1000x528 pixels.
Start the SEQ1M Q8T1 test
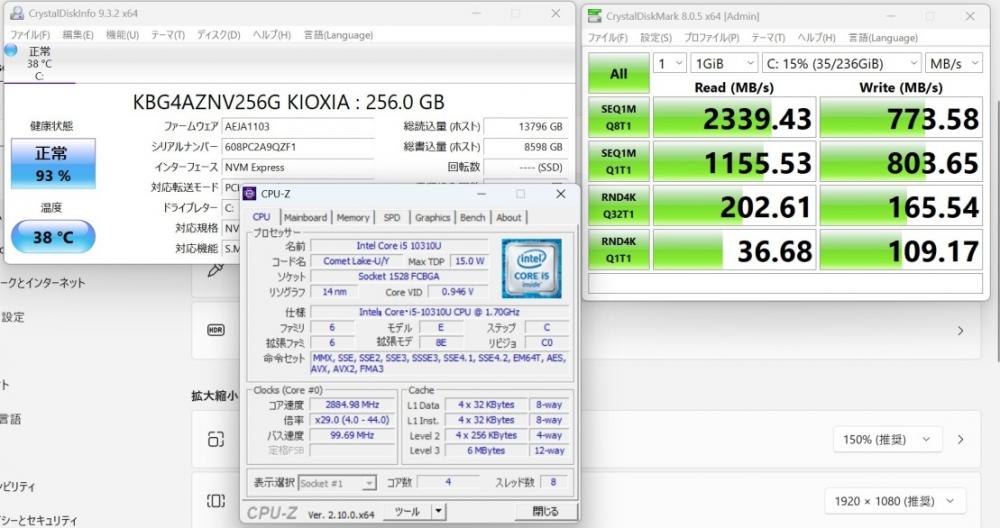pyautogui.click(x=619, y=117)
